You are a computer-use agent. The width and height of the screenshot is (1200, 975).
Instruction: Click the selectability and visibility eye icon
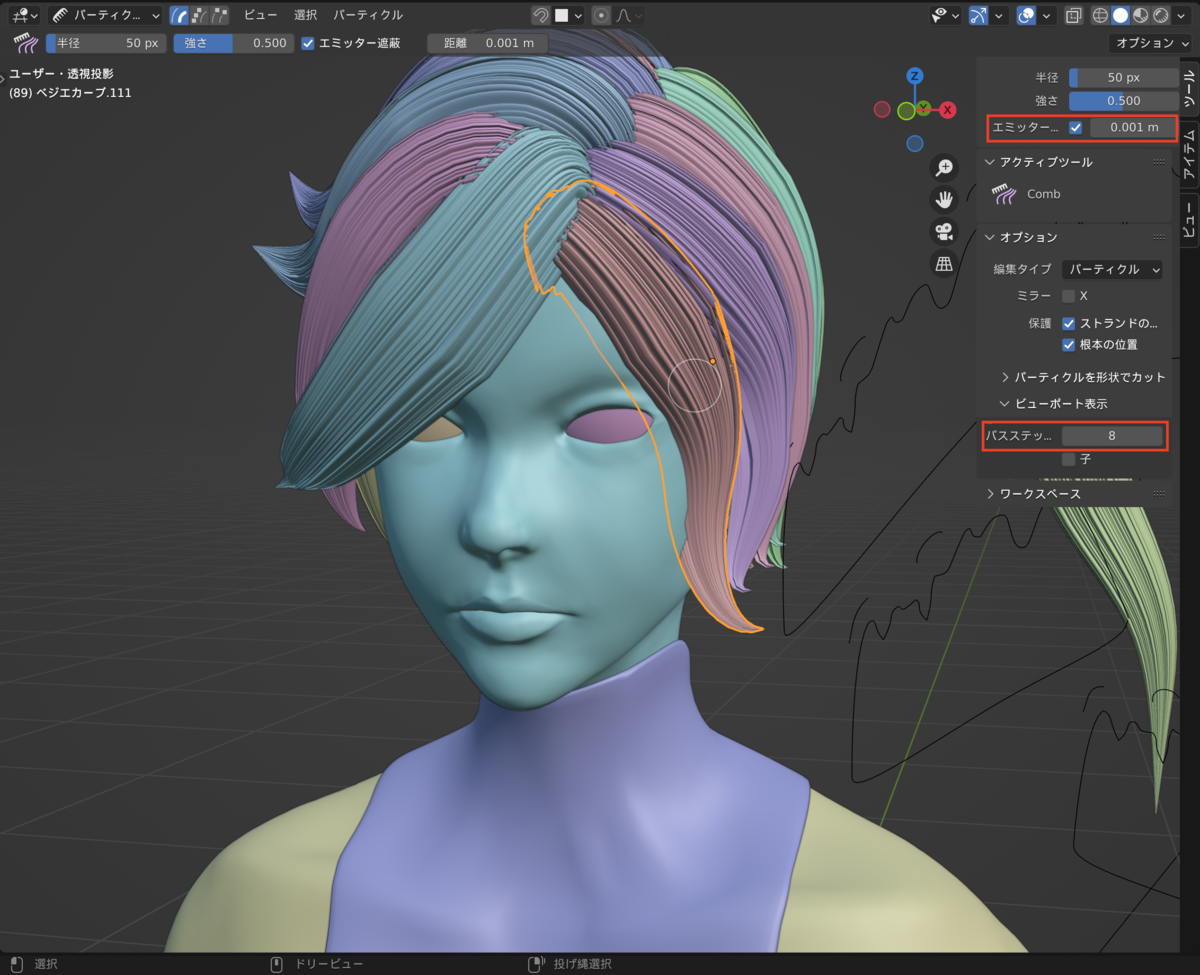tap(945, 15)
